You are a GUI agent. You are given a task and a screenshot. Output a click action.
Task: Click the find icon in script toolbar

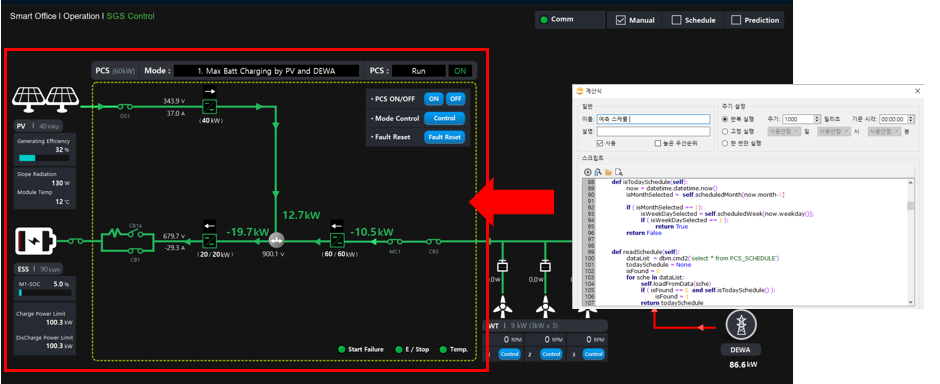598,172
